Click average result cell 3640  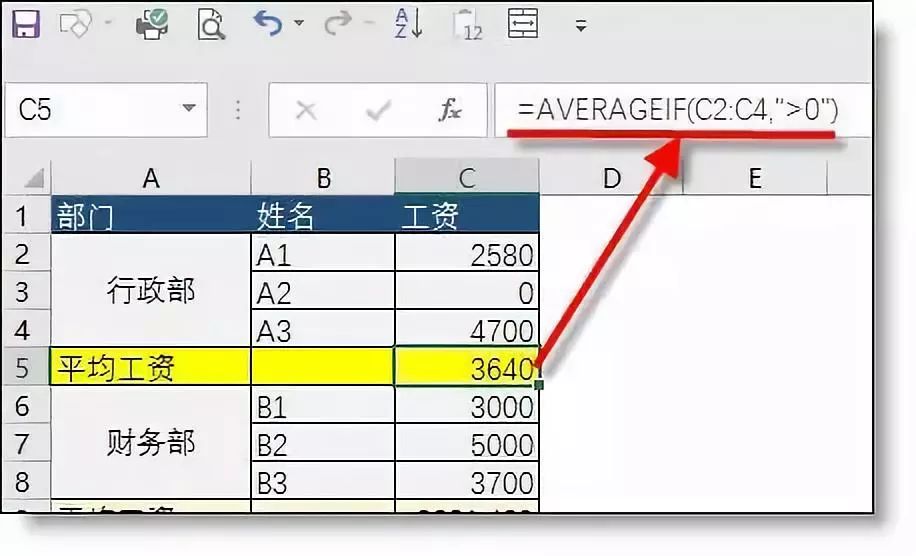click(x=467, y=368)
